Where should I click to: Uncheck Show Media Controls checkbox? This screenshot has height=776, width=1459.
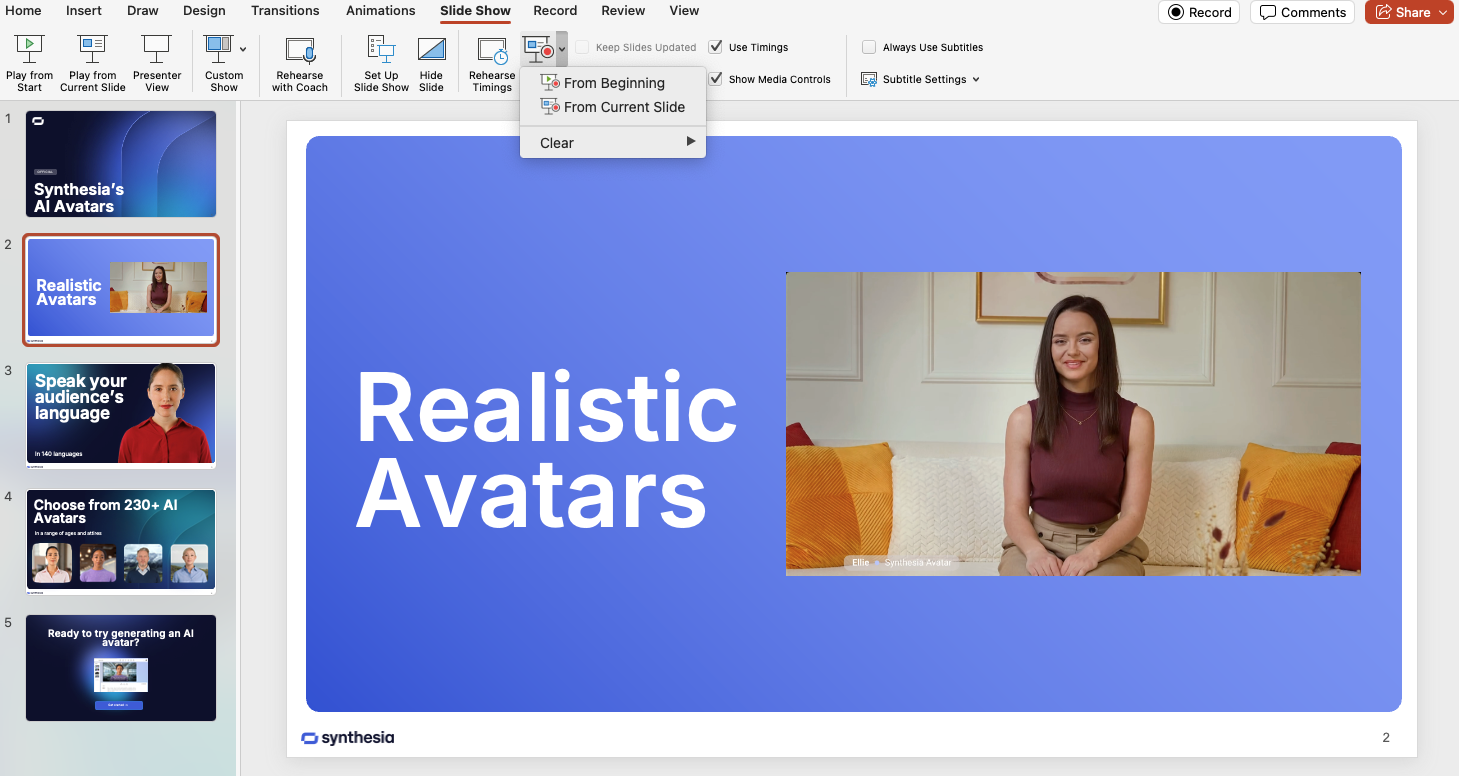tap(715, 79)
